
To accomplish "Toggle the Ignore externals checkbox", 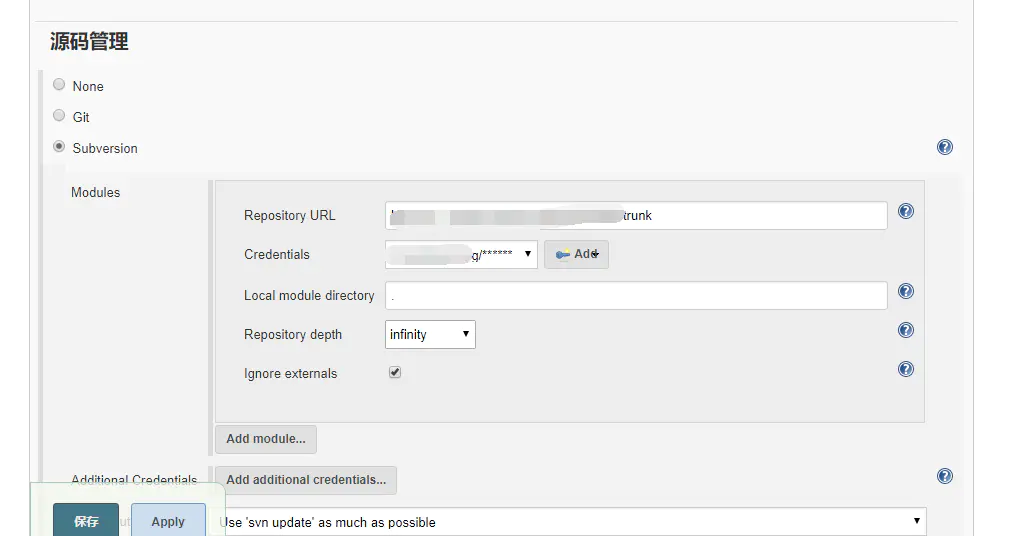I will point(395,372).
